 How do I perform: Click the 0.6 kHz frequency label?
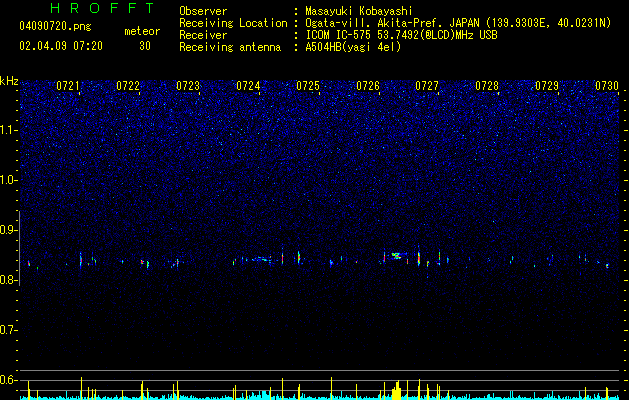click(8, 380)
